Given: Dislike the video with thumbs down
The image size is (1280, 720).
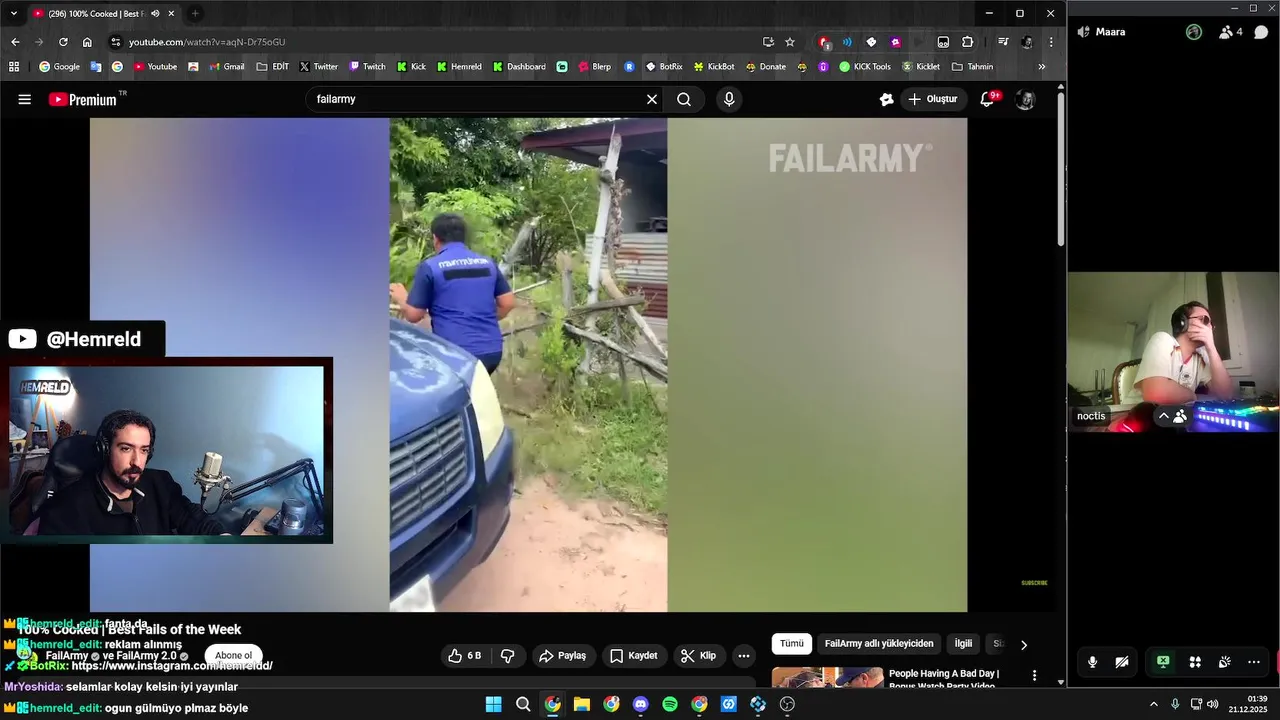Looking at the screenshot, I should click(x=508, y=656).
